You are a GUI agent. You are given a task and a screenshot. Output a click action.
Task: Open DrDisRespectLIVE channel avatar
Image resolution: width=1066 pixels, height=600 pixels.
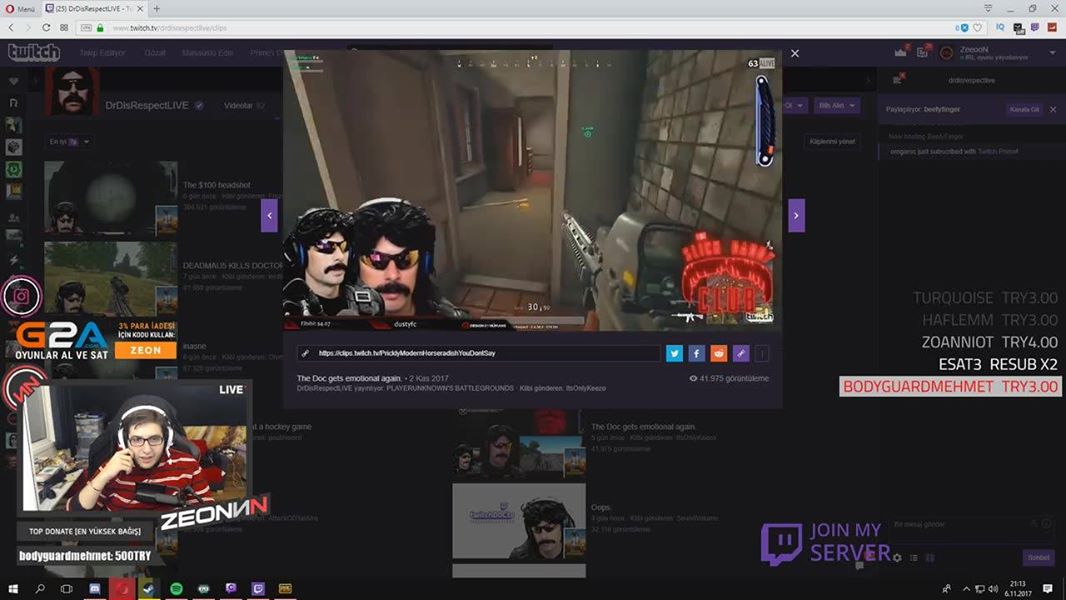pos(72,92)
